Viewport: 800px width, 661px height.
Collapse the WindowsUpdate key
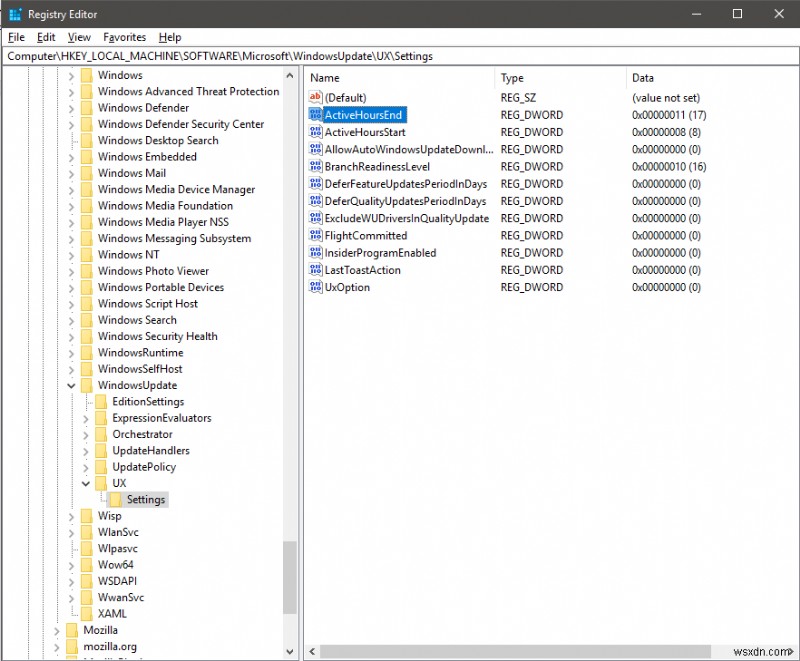click(71, 385)
